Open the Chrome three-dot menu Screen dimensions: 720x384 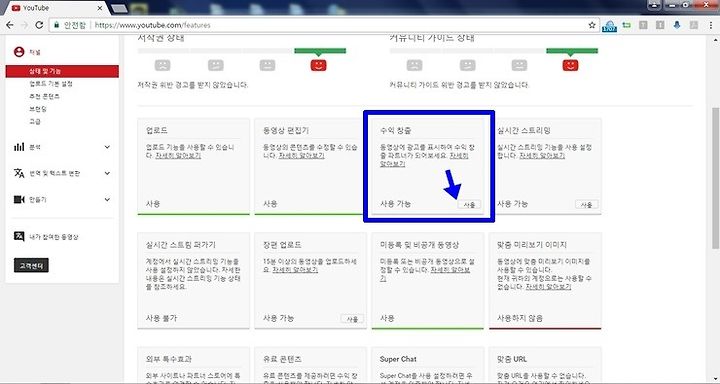point(711,25)
